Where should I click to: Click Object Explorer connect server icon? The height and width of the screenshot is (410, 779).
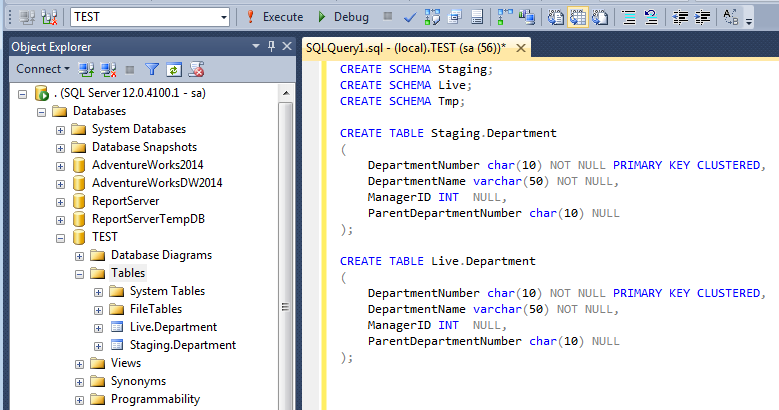click(x=86, y=70)
